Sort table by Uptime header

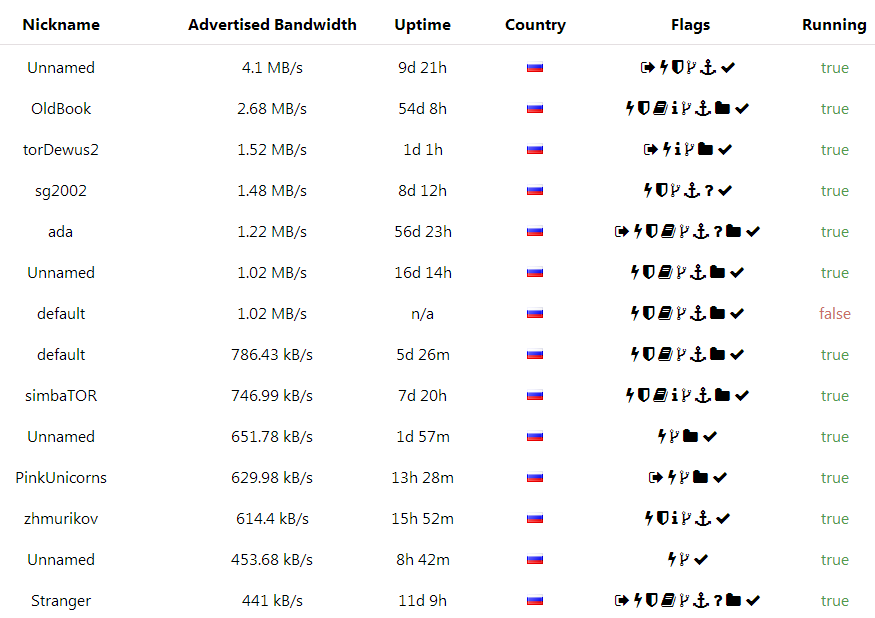coord(422,25)
